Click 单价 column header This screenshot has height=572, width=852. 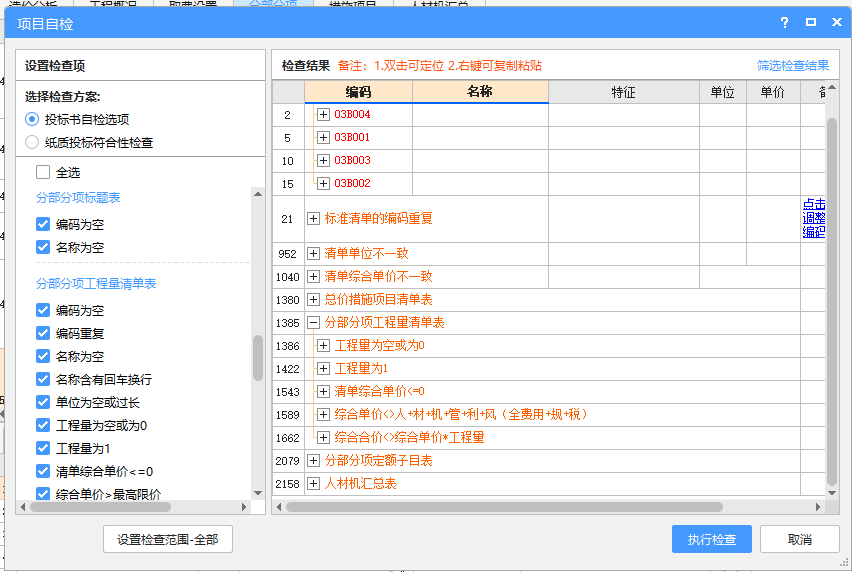pyautogui.click(x=773, y=92)
